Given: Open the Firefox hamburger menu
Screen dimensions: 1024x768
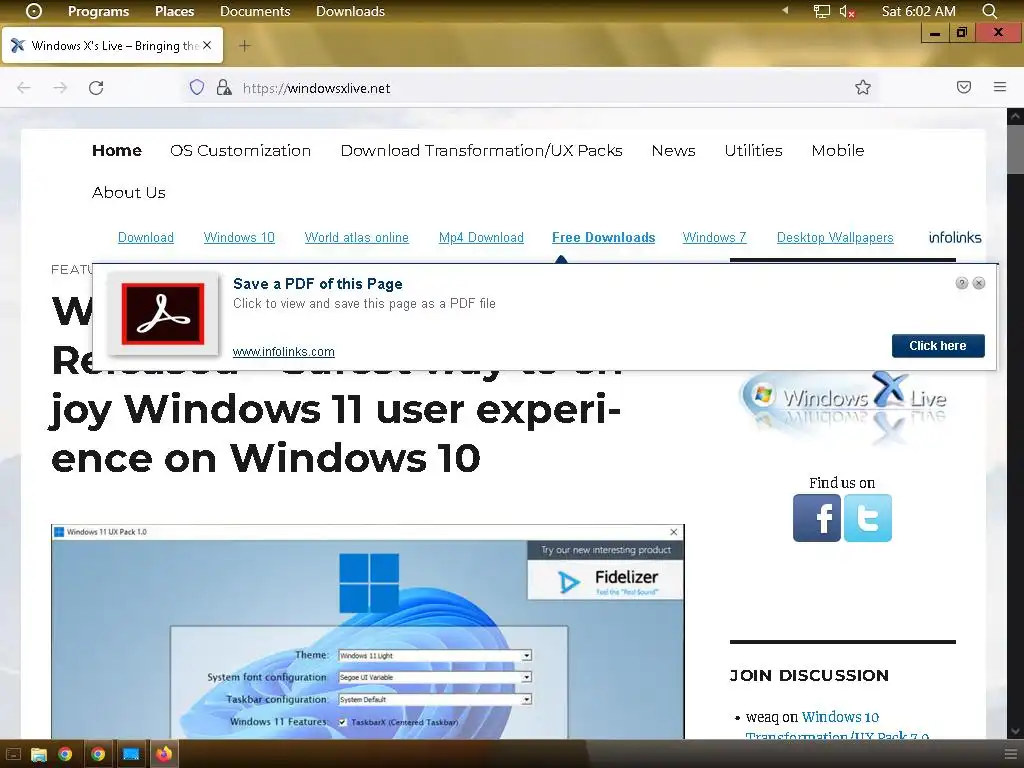Looking at the screenshot, I should tap(1000, 87).
